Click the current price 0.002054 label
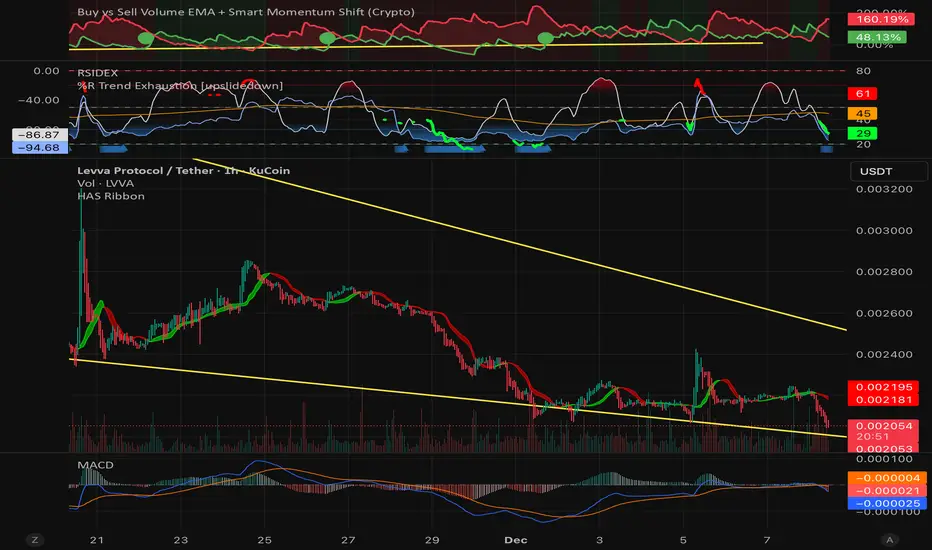This screenshot has height=550, width=932. tap(884, 426)
